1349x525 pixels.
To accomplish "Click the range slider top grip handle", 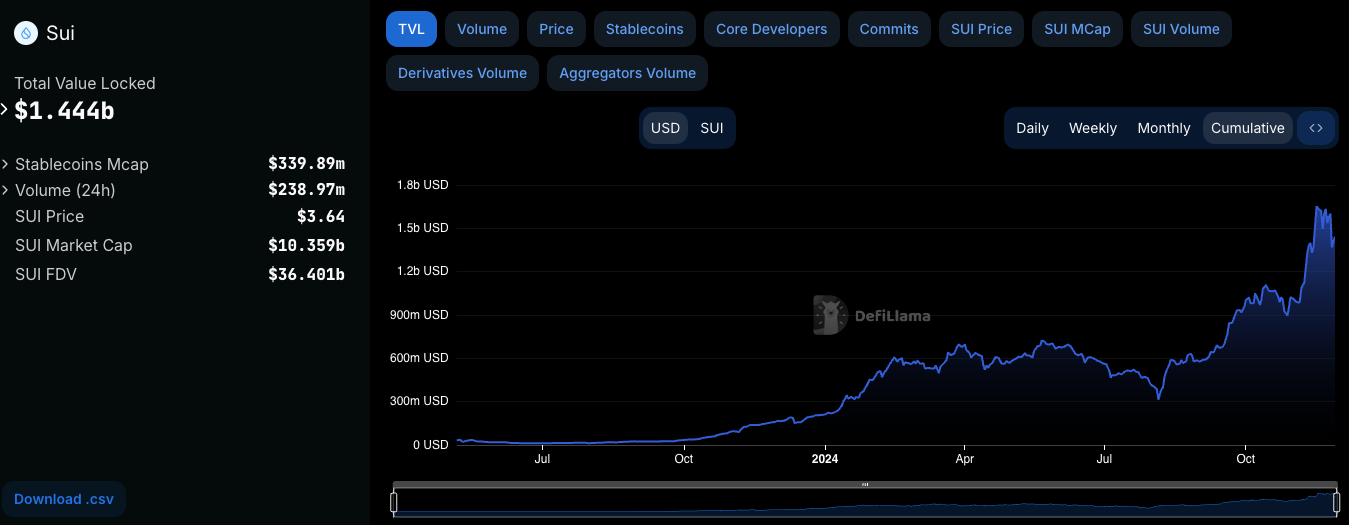I will pos(865,485).
